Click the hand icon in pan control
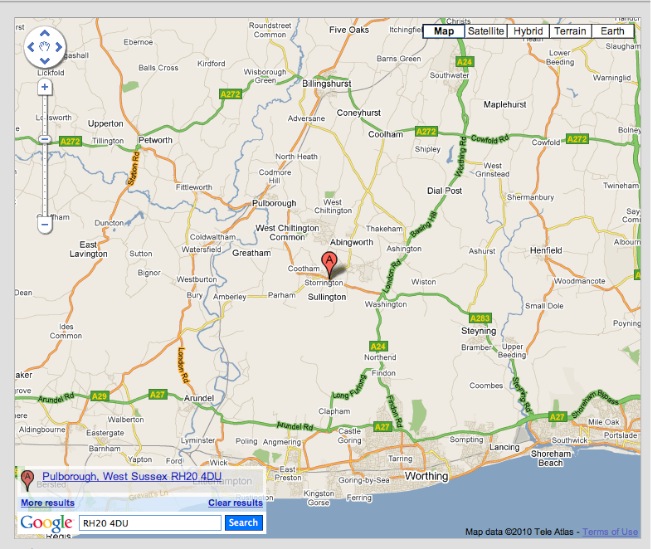This screenshot has height=549, width=651. (x=45, y=47)
